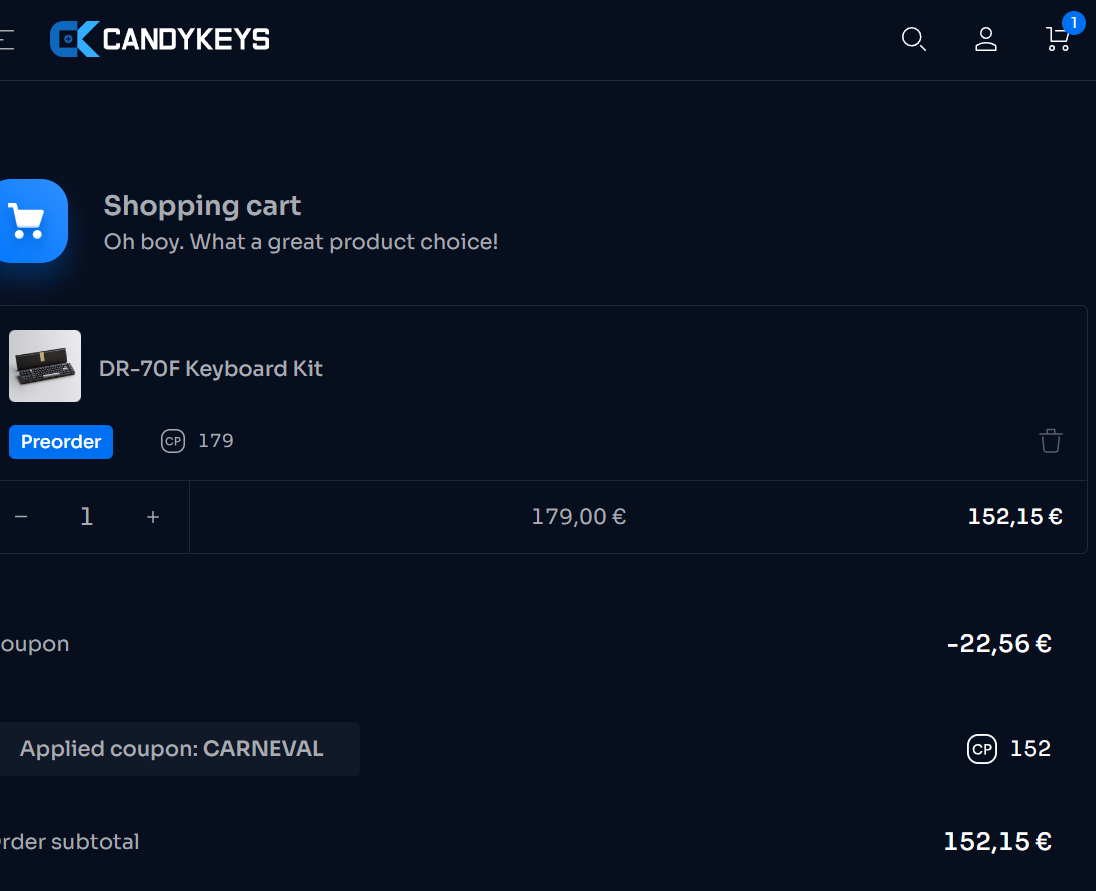Click the large blue shopping cart icon
The image size is (1096, 891).
28,220
